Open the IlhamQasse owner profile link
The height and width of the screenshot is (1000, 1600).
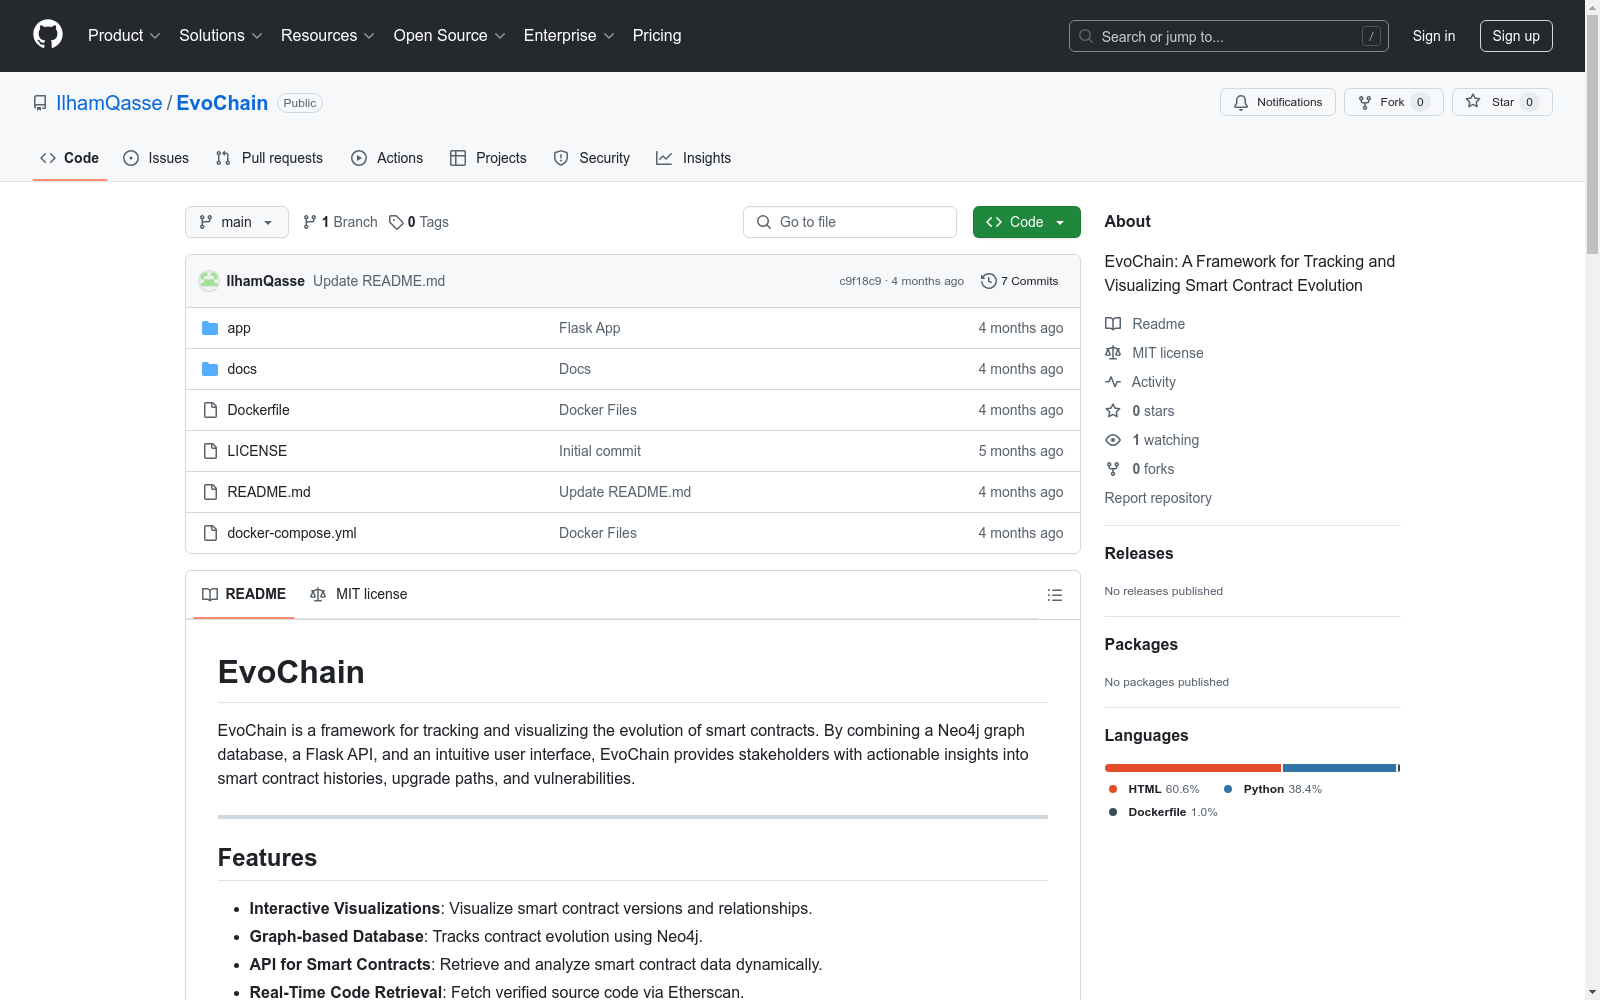[x=109, y=103]
